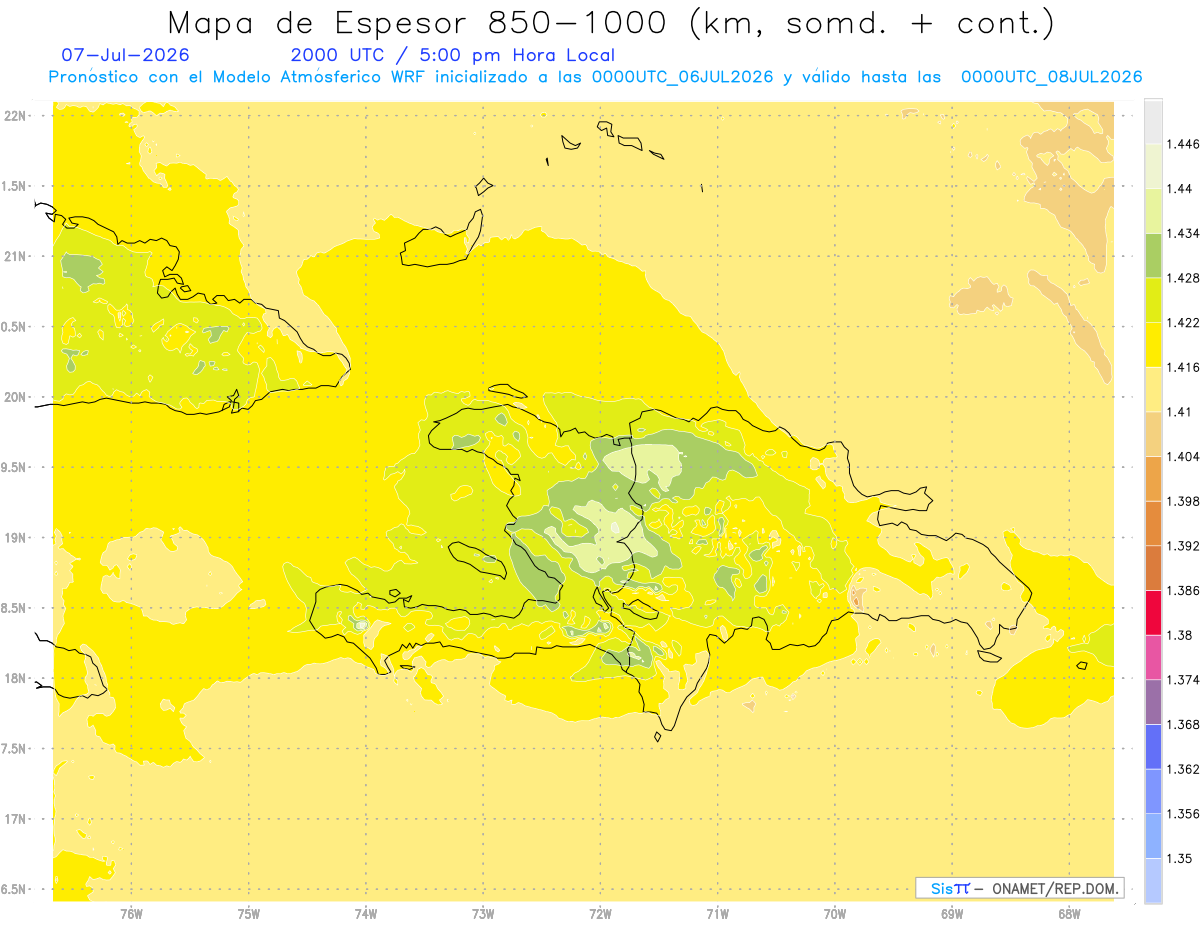Select the '19N' latitude label
Image resolution: width=1200 pixels, height=927 pixels.
(x=14, y=537)
